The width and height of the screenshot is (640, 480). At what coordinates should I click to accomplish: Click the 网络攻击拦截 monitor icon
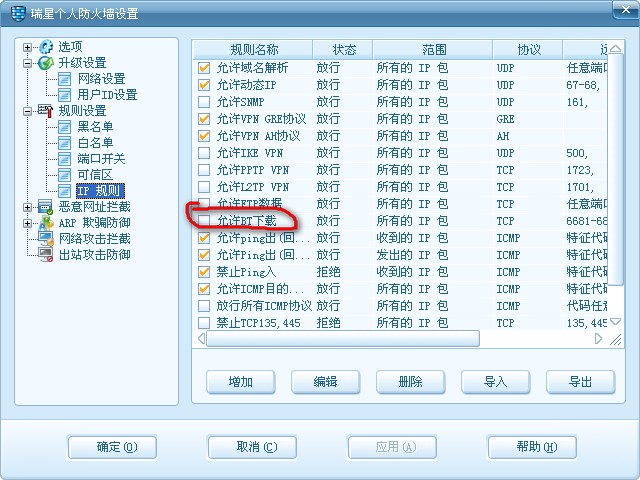pyautogui.click(x=45, y=239)
